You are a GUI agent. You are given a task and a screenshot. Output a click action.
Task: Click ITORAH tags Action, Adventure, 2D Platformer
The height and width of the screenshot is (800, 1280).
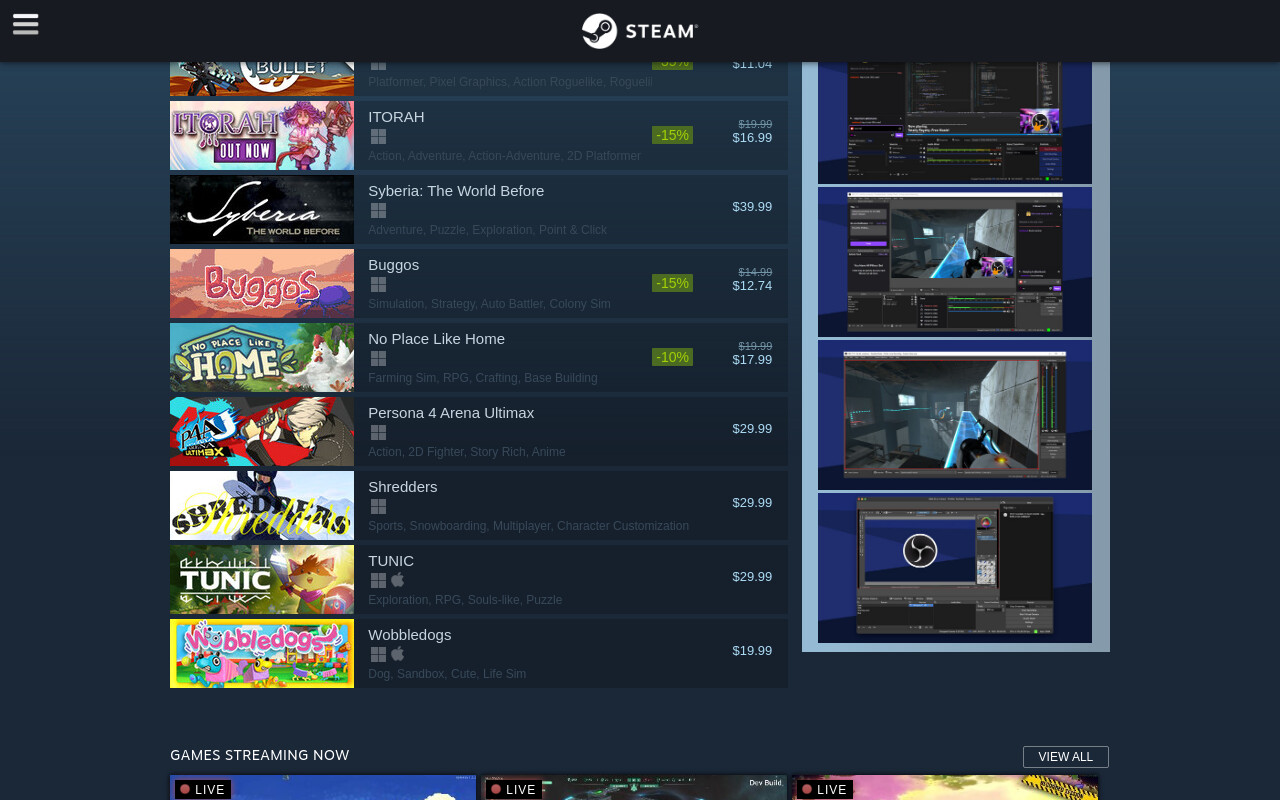tap(504, 156)
